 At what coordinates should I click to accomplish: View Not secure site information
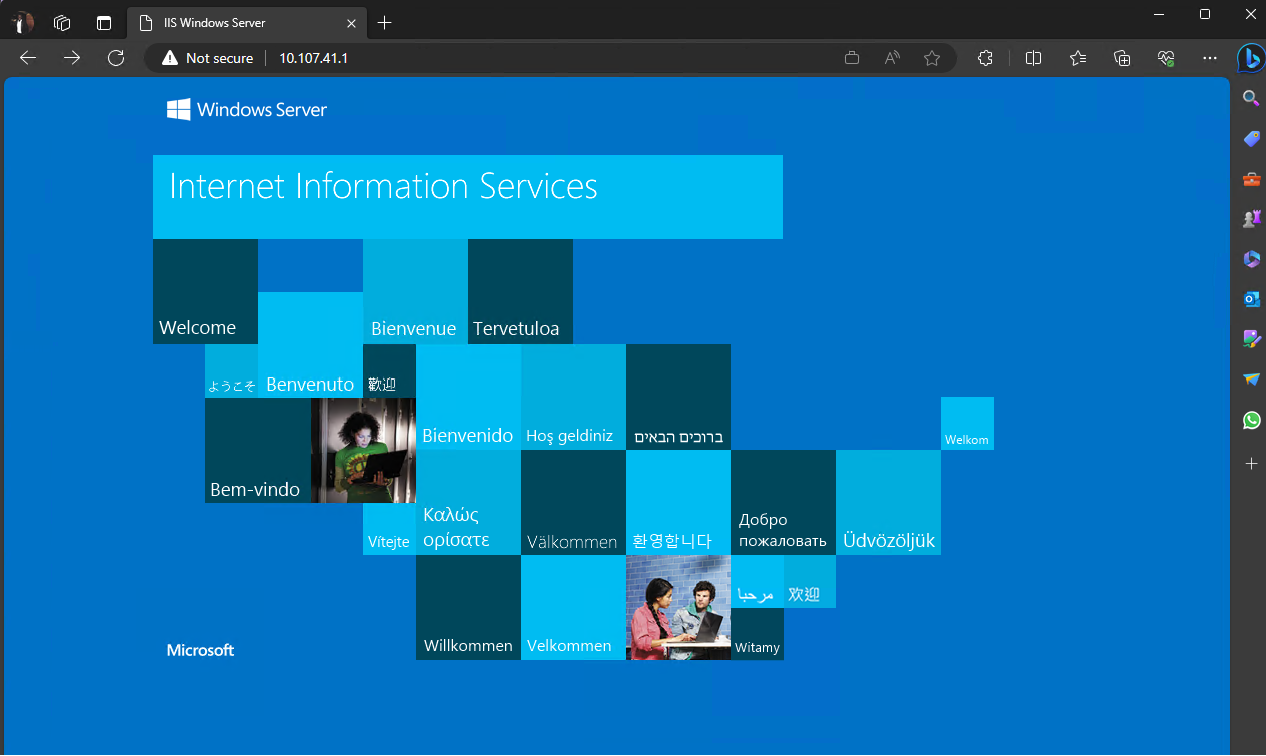point(207,58)
